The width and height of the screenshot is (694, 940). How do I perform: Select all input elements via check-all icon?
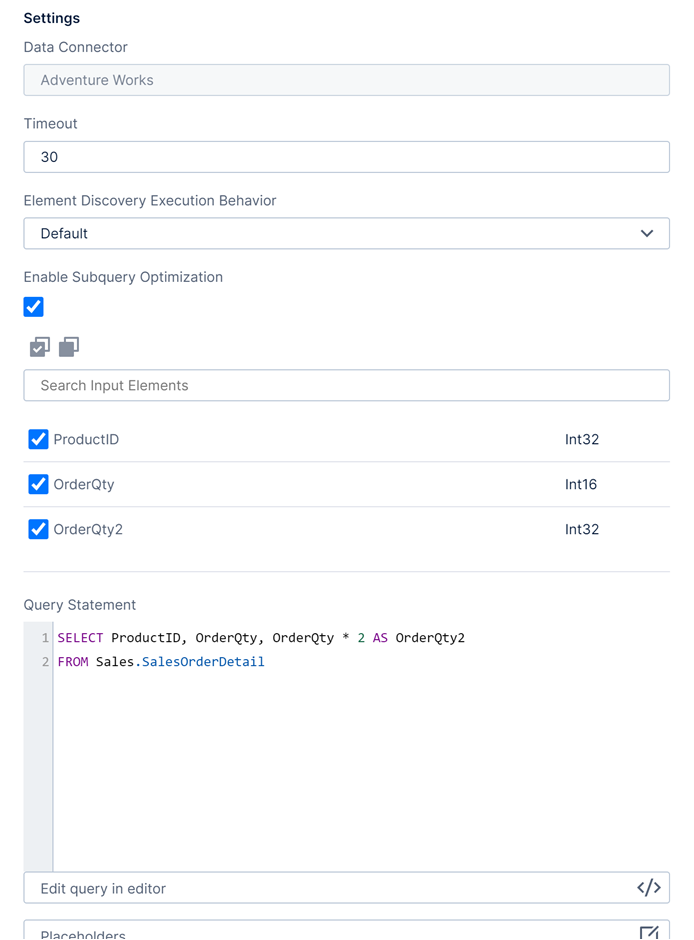[x=38, y=346]
